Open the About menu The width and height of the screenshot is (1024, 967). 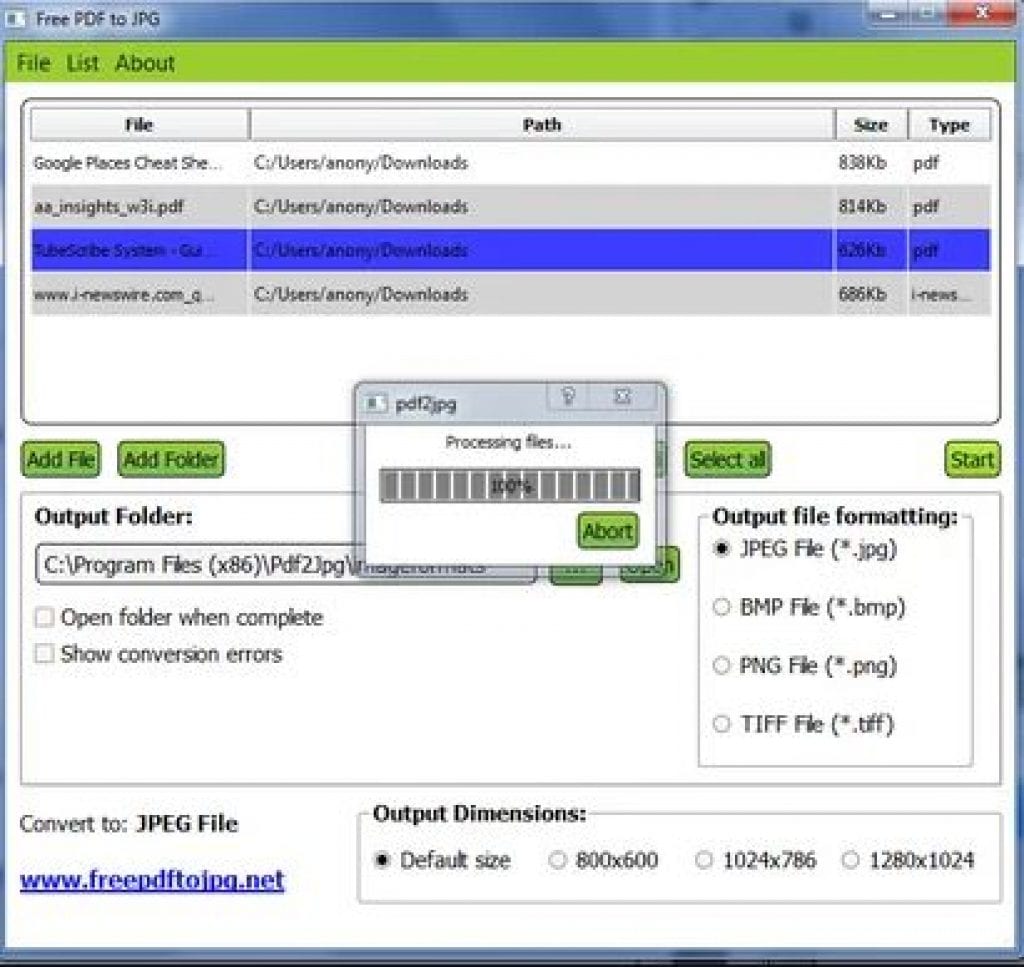coord(145,63)
